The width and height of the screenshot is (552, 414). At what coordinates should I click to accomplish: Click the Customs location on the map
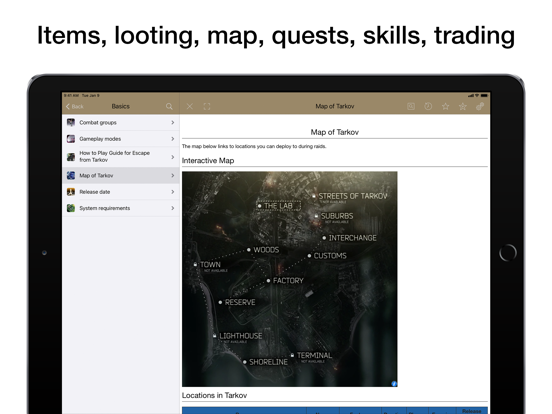(327, 256)
